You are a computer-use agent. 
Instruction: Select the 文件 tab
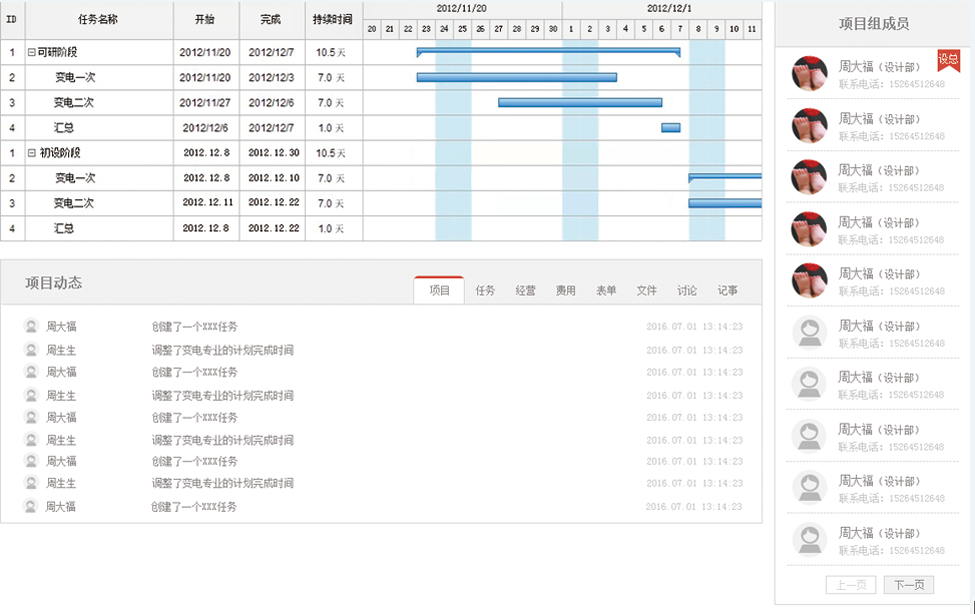[x=647, y=291]
